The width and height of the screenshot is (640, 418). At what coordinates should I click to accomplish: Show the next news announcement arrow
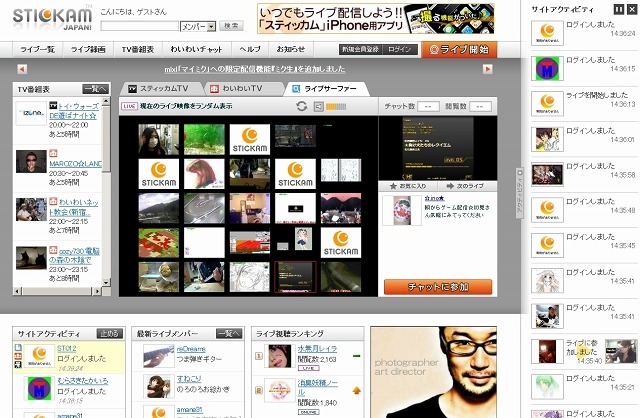(x=487, y=69)
